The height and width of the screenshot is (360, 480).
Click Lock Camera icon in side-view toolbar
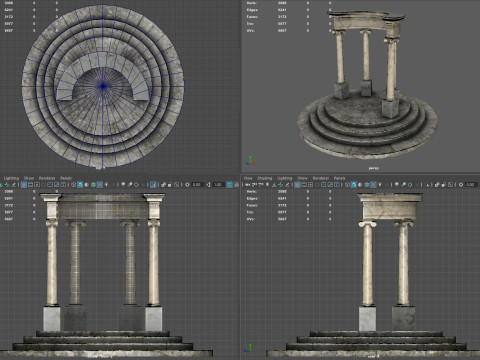coord(254,184)
